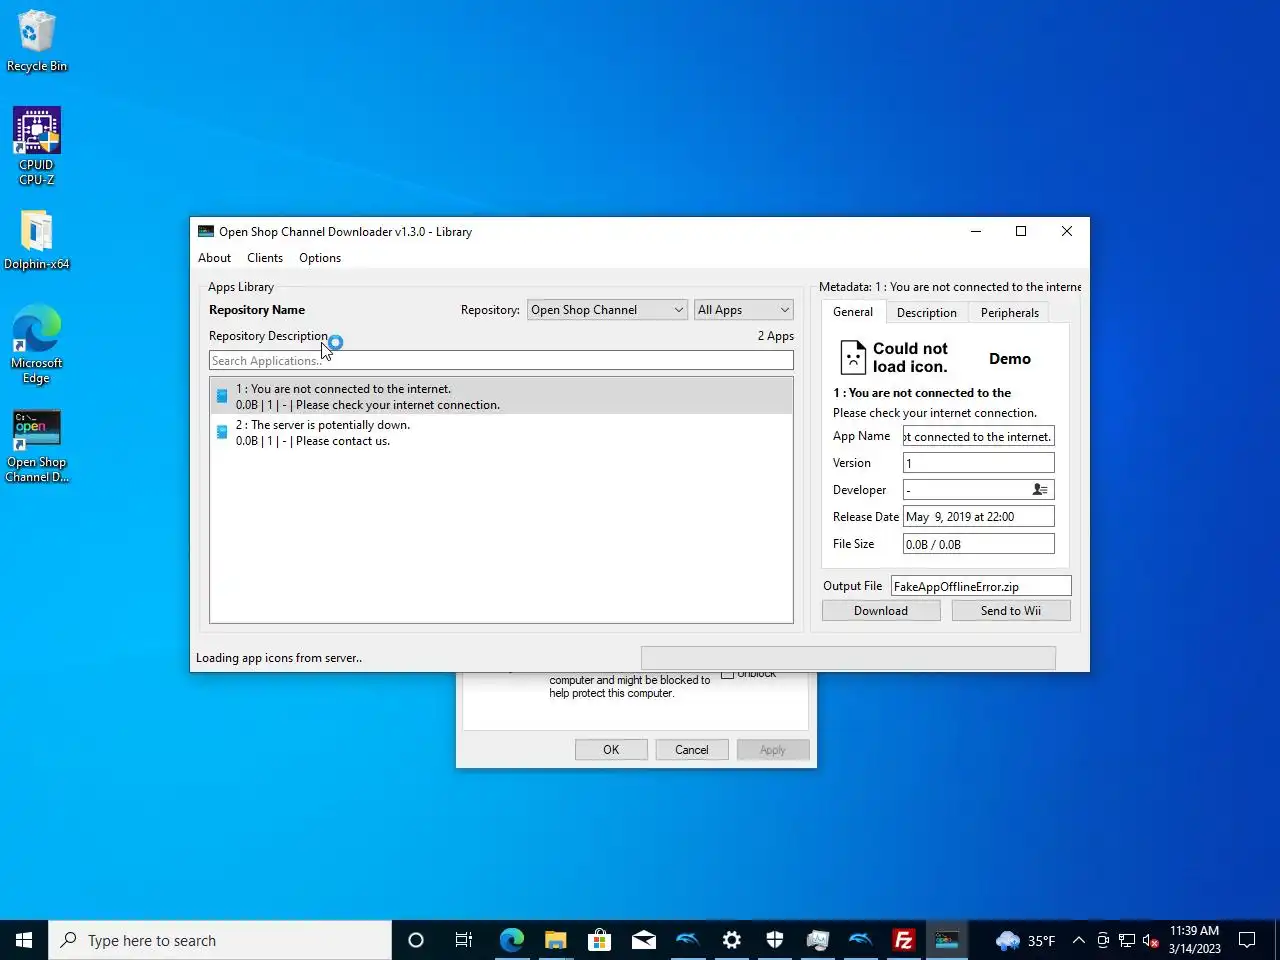Screen dimensions: 1280x960
Task: Tick the Unblock checkbox in Properties dialog
Action: [x=727, y=674]
